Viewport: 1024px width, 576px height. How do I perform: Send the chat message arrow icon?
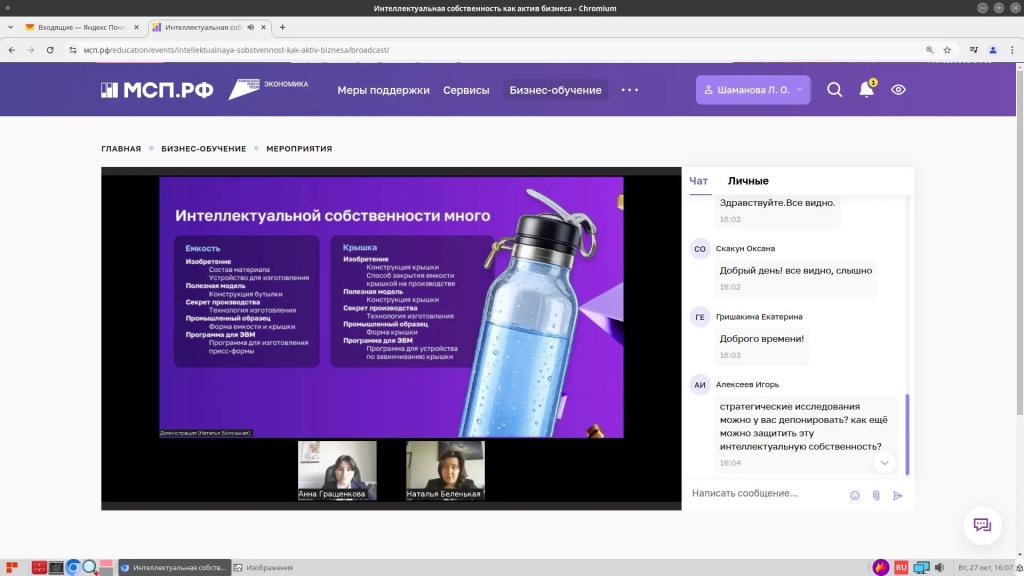pyautogui.click(x=898, y=496)
